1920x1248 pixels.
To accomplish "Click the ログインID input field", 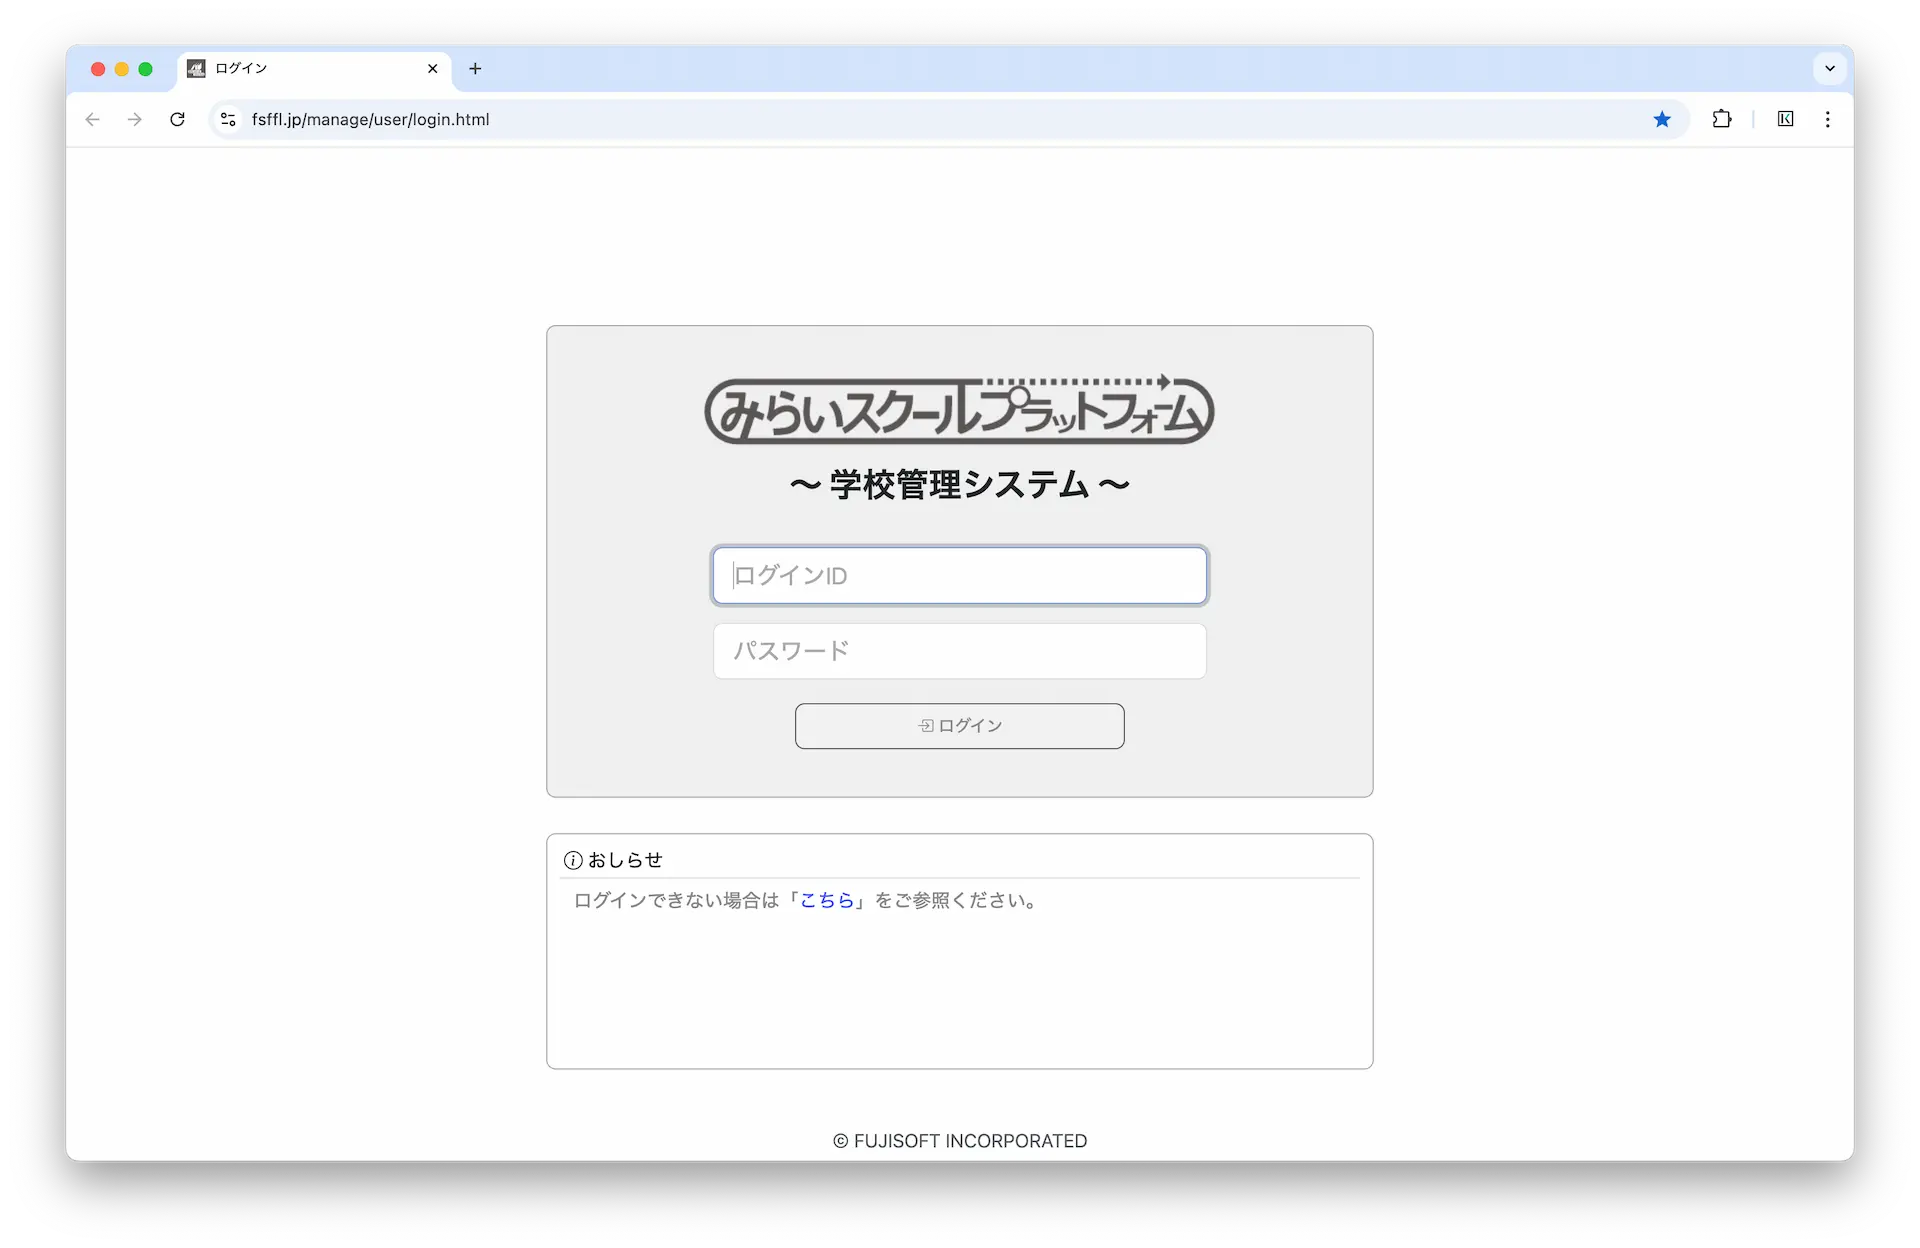I will tap(959, 575).
